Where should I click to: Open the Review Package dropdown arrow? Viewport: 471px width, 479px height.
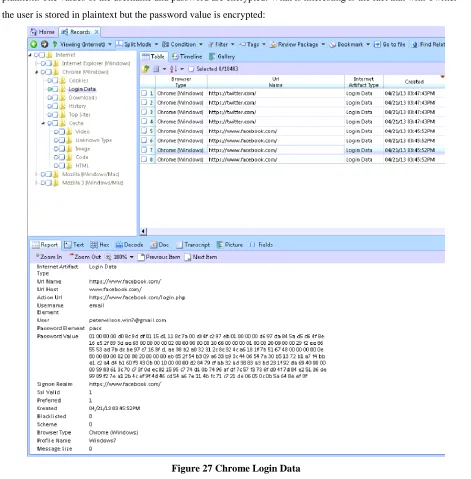[x=323, y=44]
